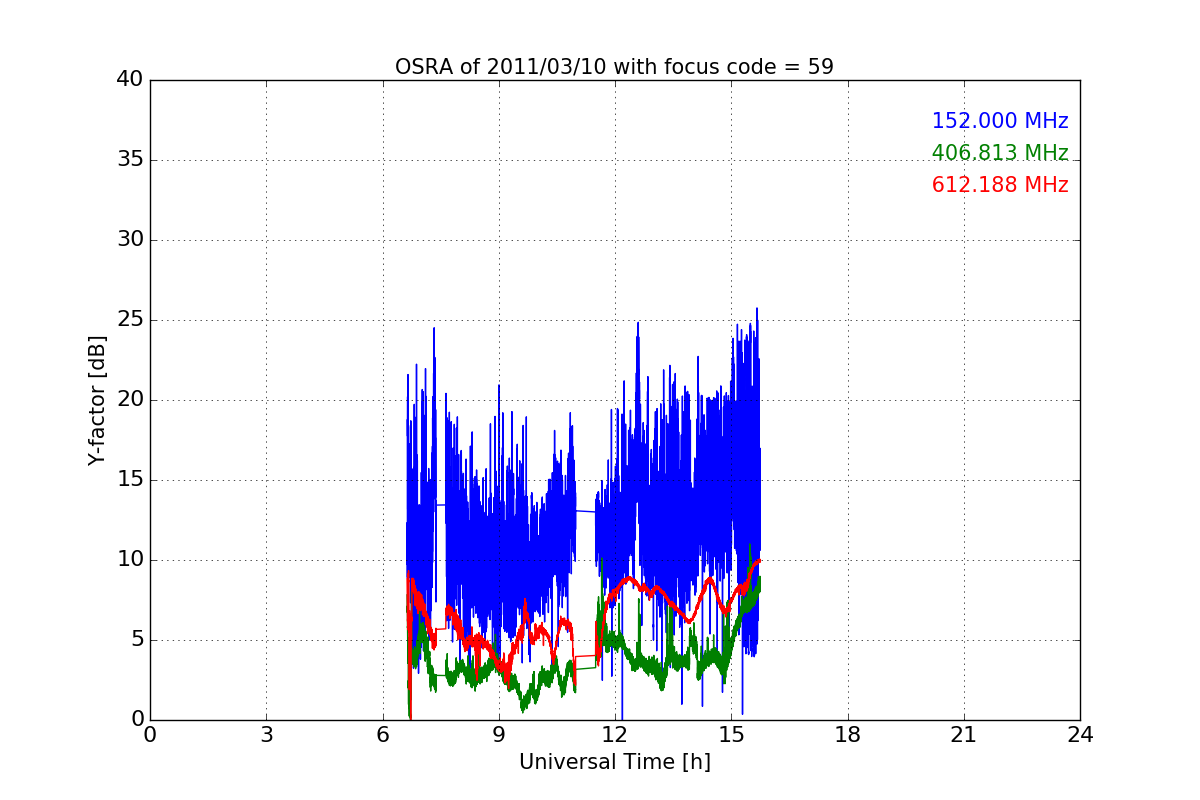The image size is (1200, 800).
Task: Click x-axis tick label 15
Action: pos(731,734)
